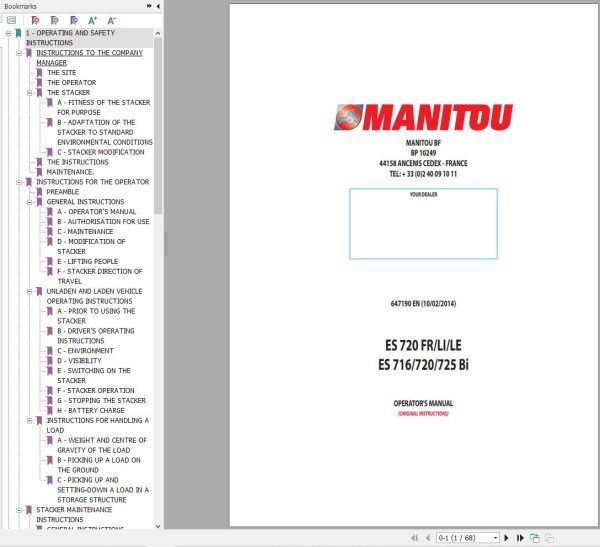600x547 pixels.
Task: Click the bookmarks vertical scrollbar thumb
Action: 158,126
